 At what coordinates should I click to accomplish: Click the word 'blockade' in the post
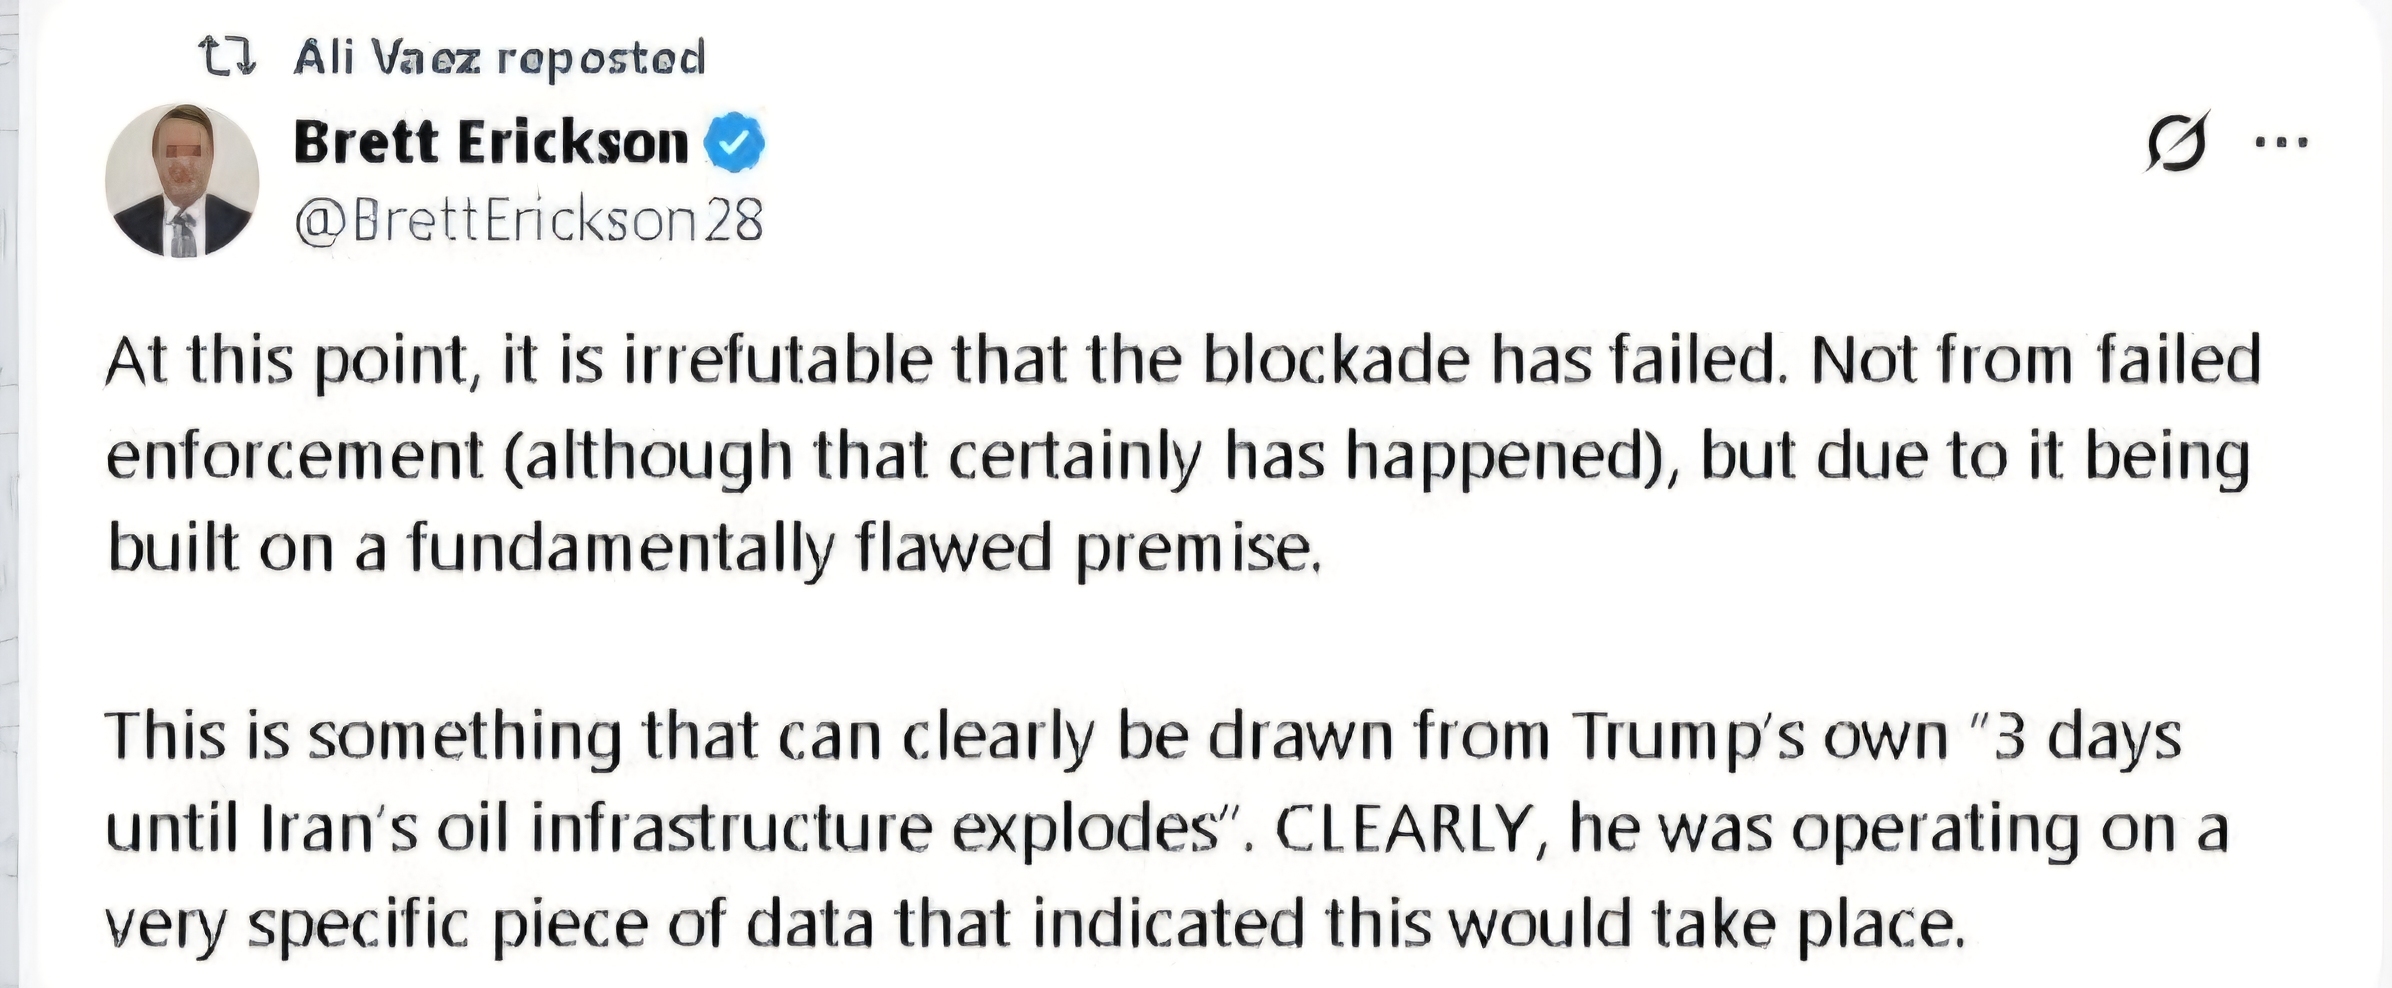(1336, 360)
